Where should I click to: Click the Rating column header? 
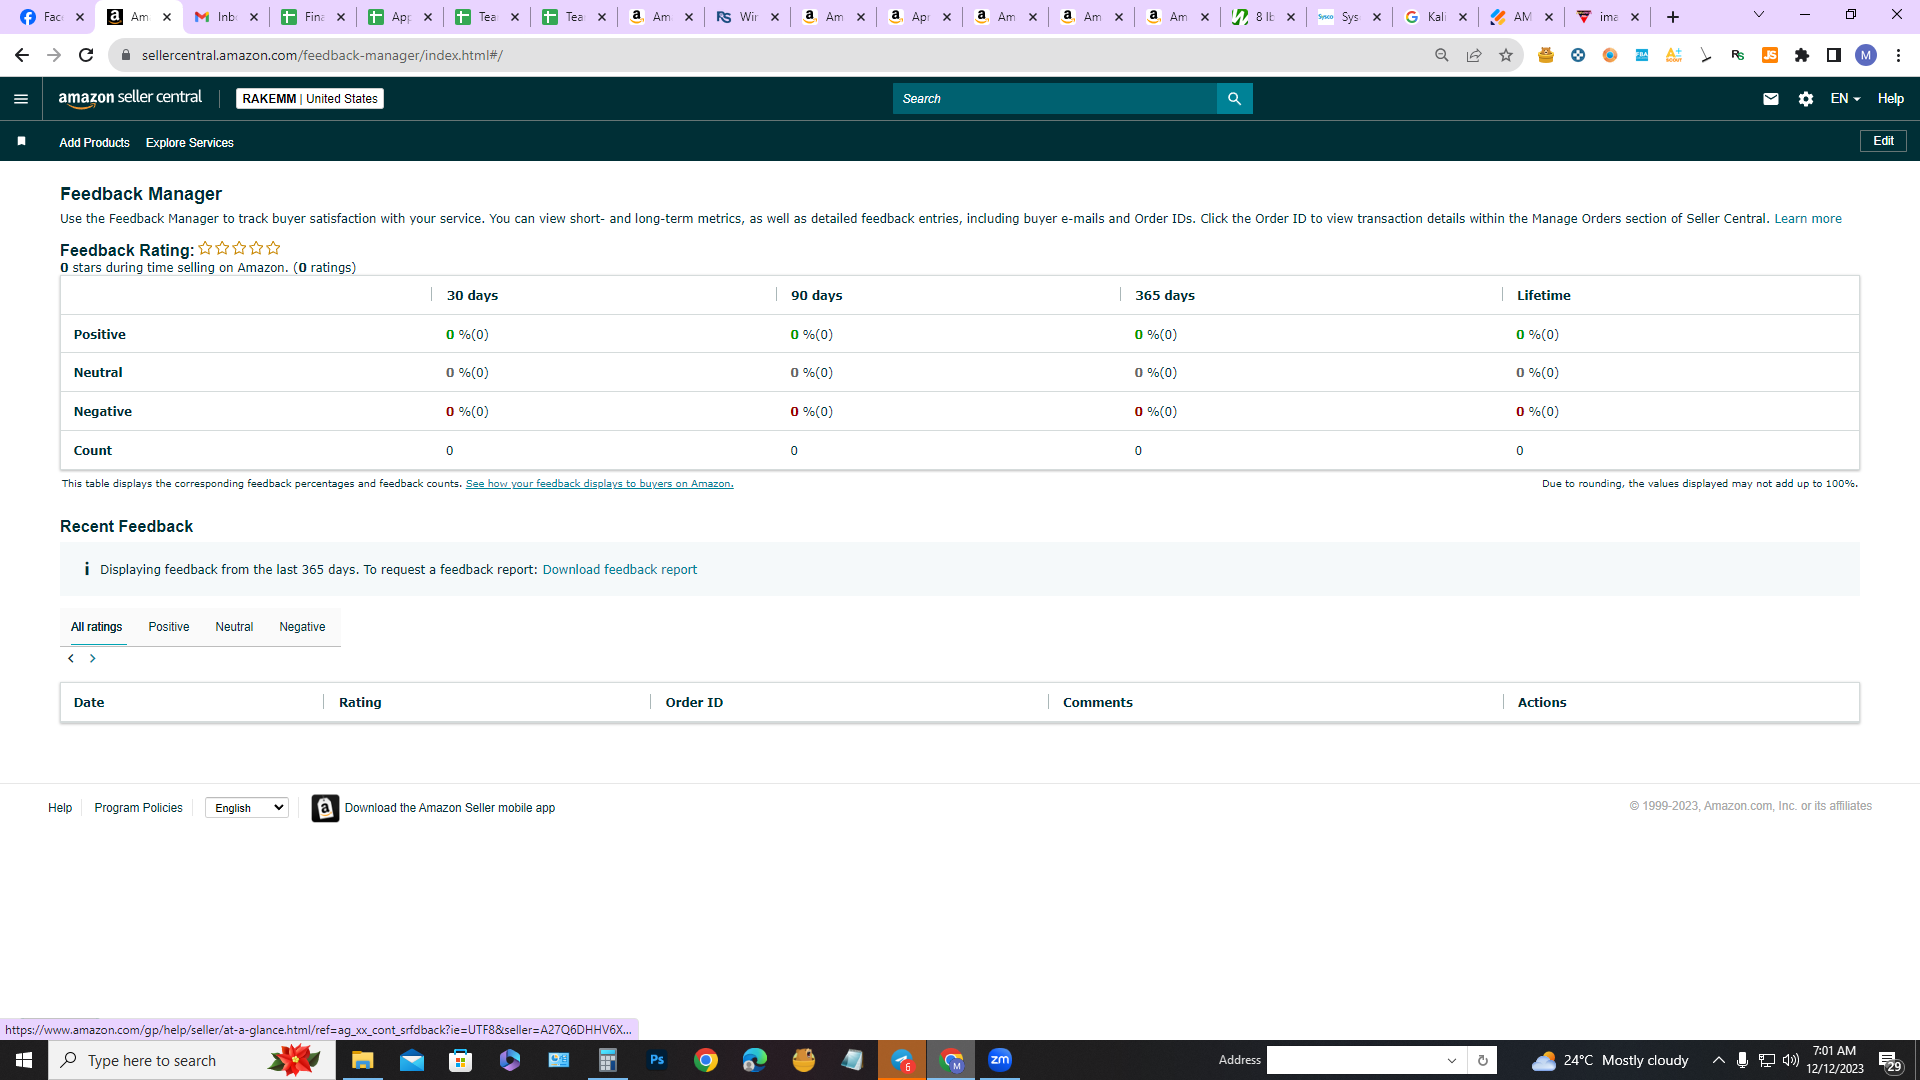(360, 703)
